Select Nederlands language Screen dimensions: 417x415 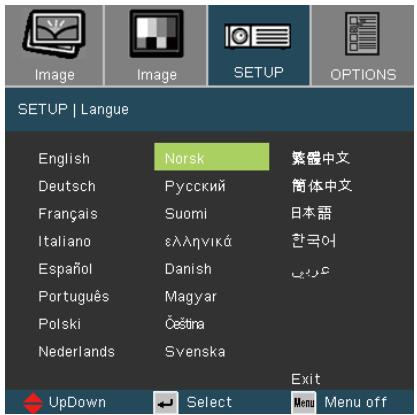click(77, 352)
